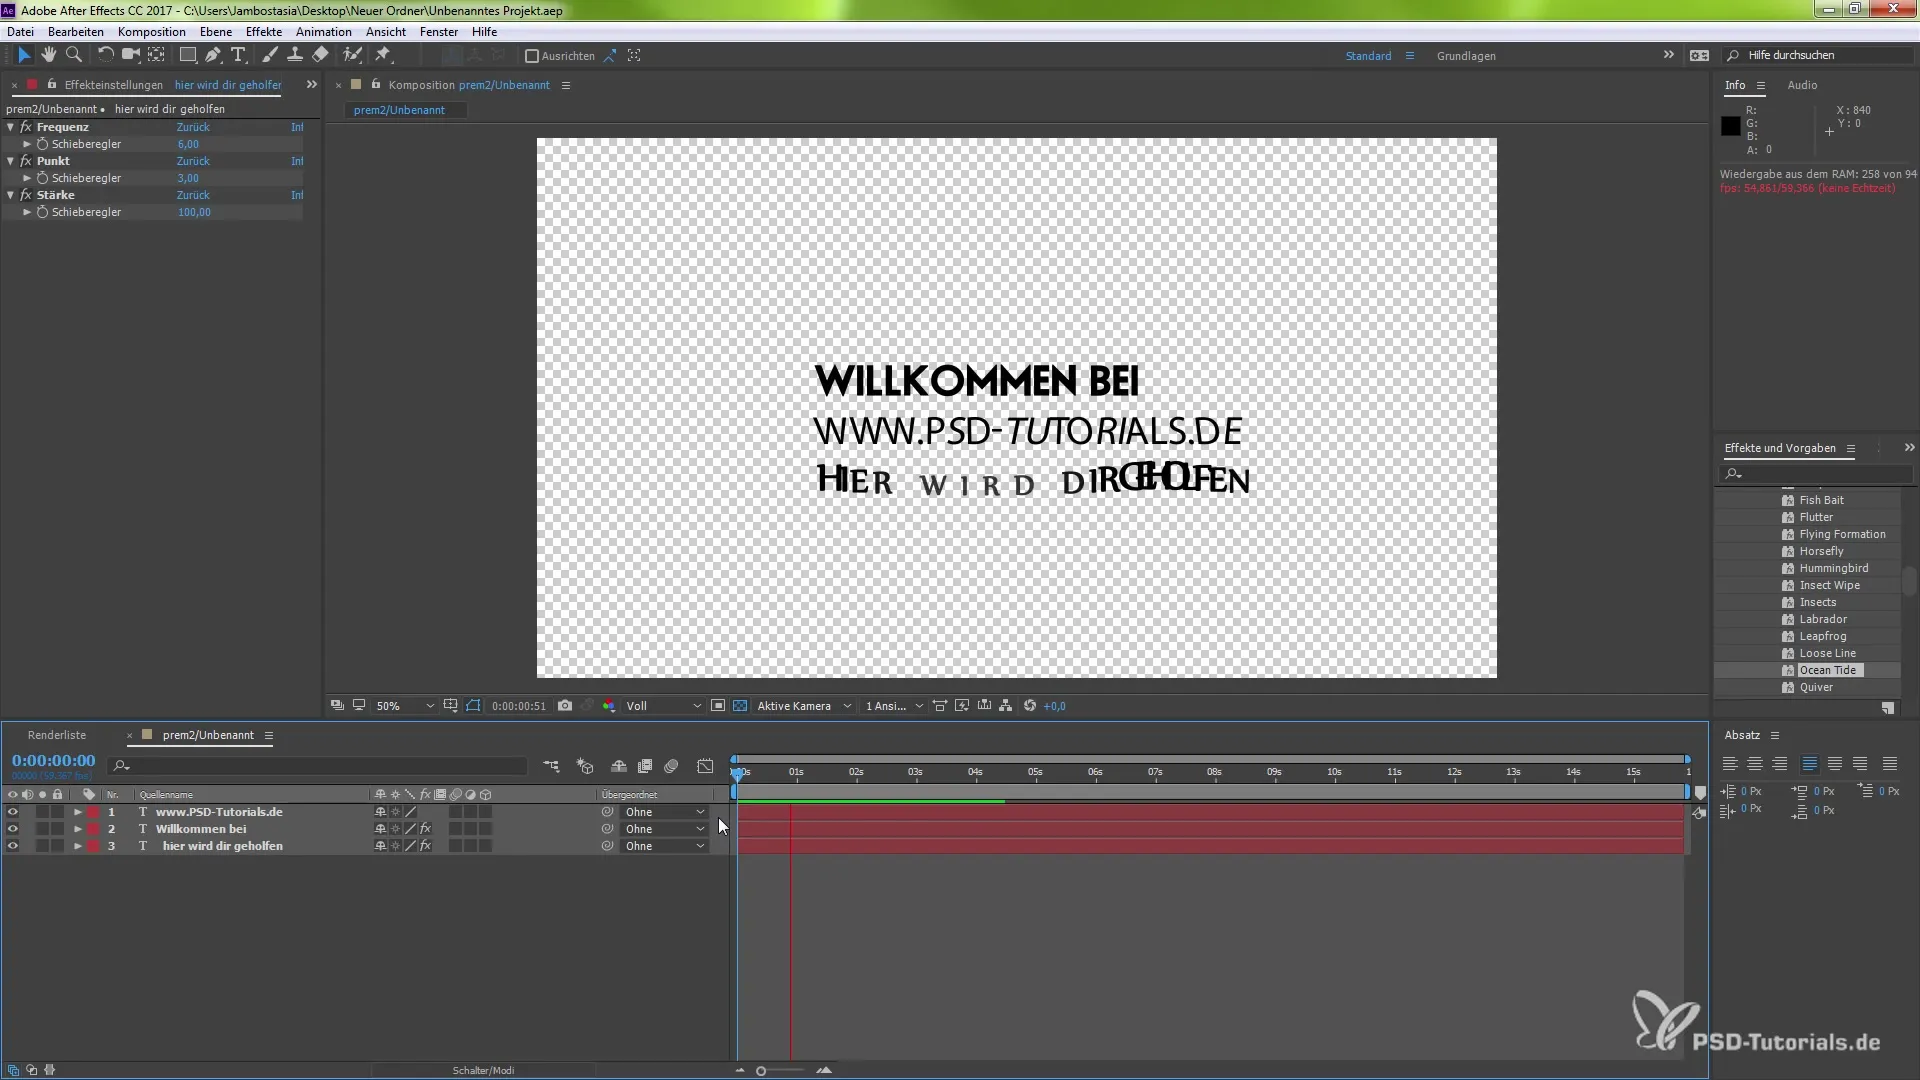Select the Brush tool

270,55
